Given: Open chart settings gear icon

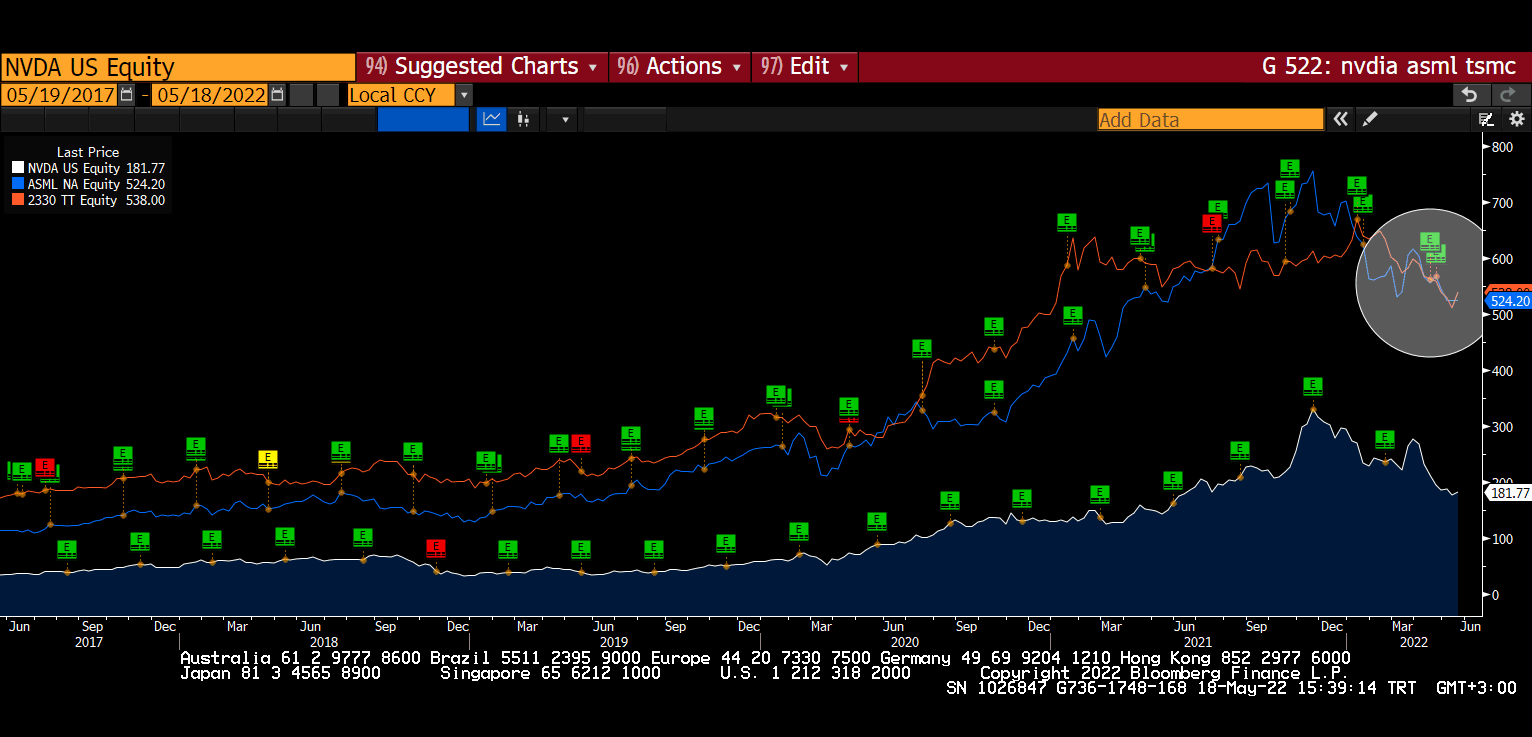Looking at the screenshot, I should point(1516,119).
